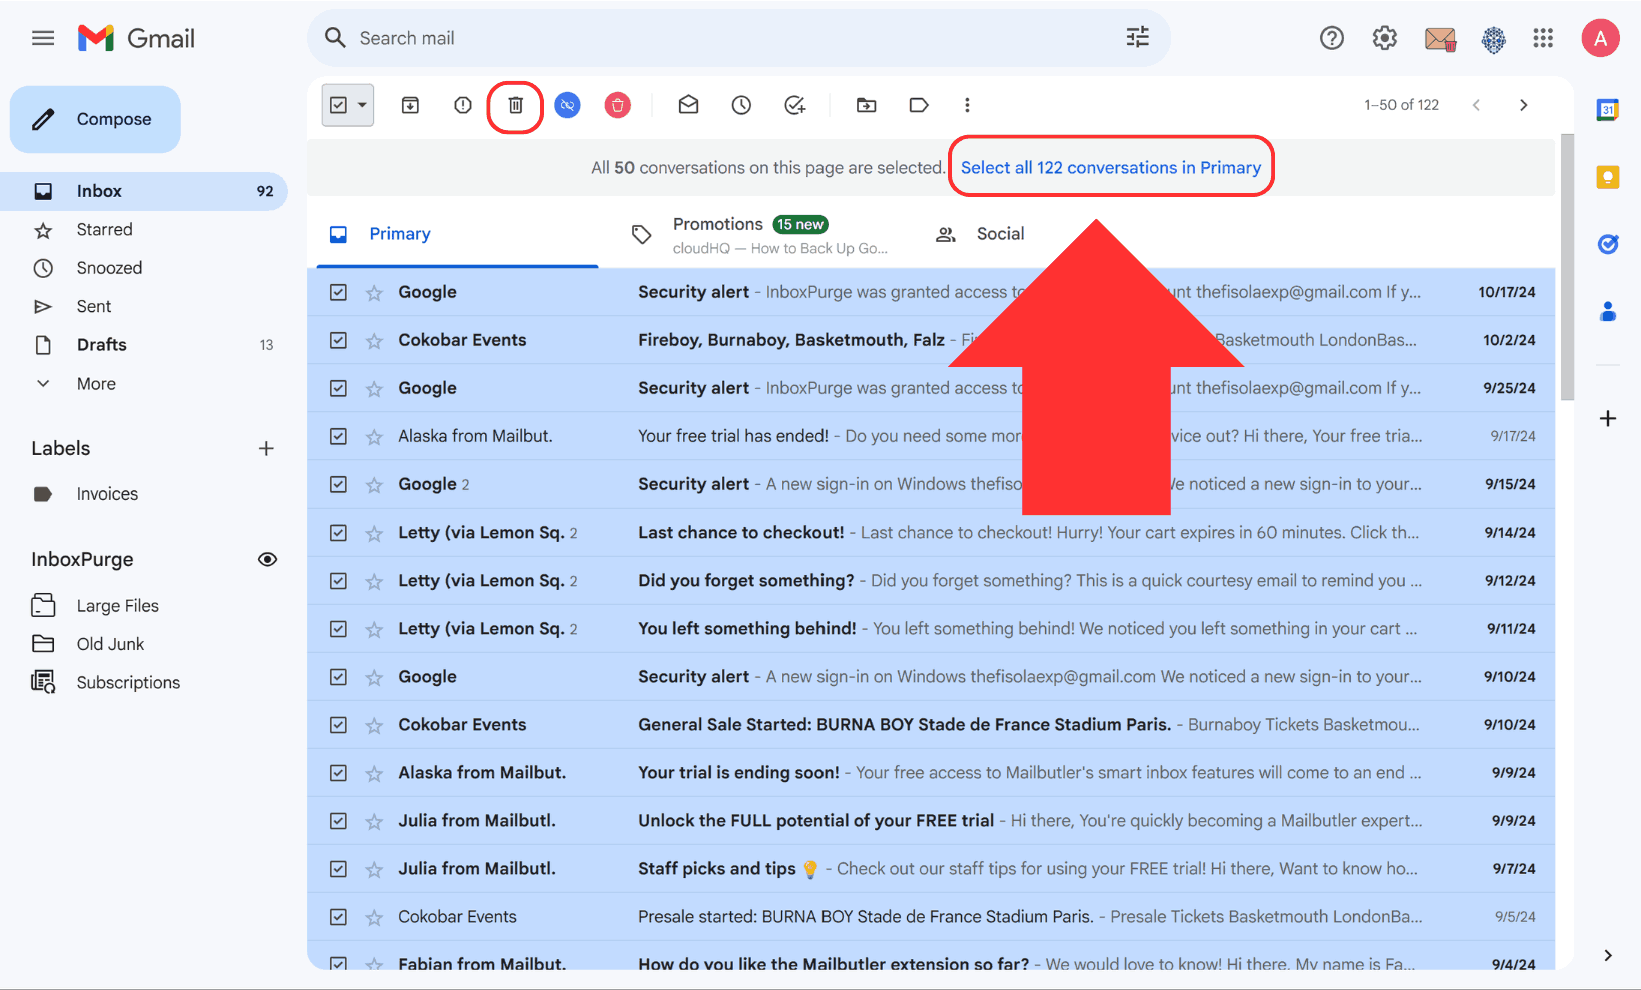Expand the More item in sidebar

tap(96, 384)
